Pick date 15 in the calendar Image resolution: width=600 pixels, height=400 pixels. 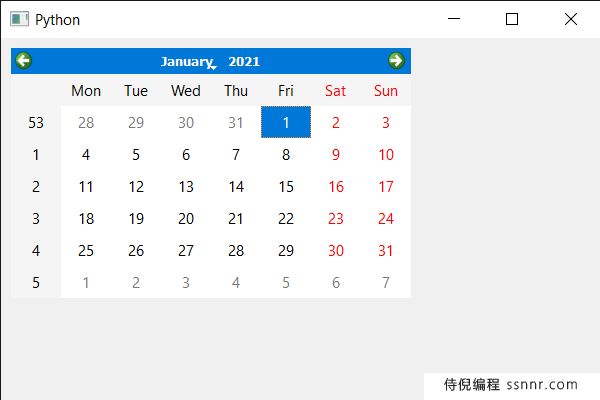tap(286, 186)
